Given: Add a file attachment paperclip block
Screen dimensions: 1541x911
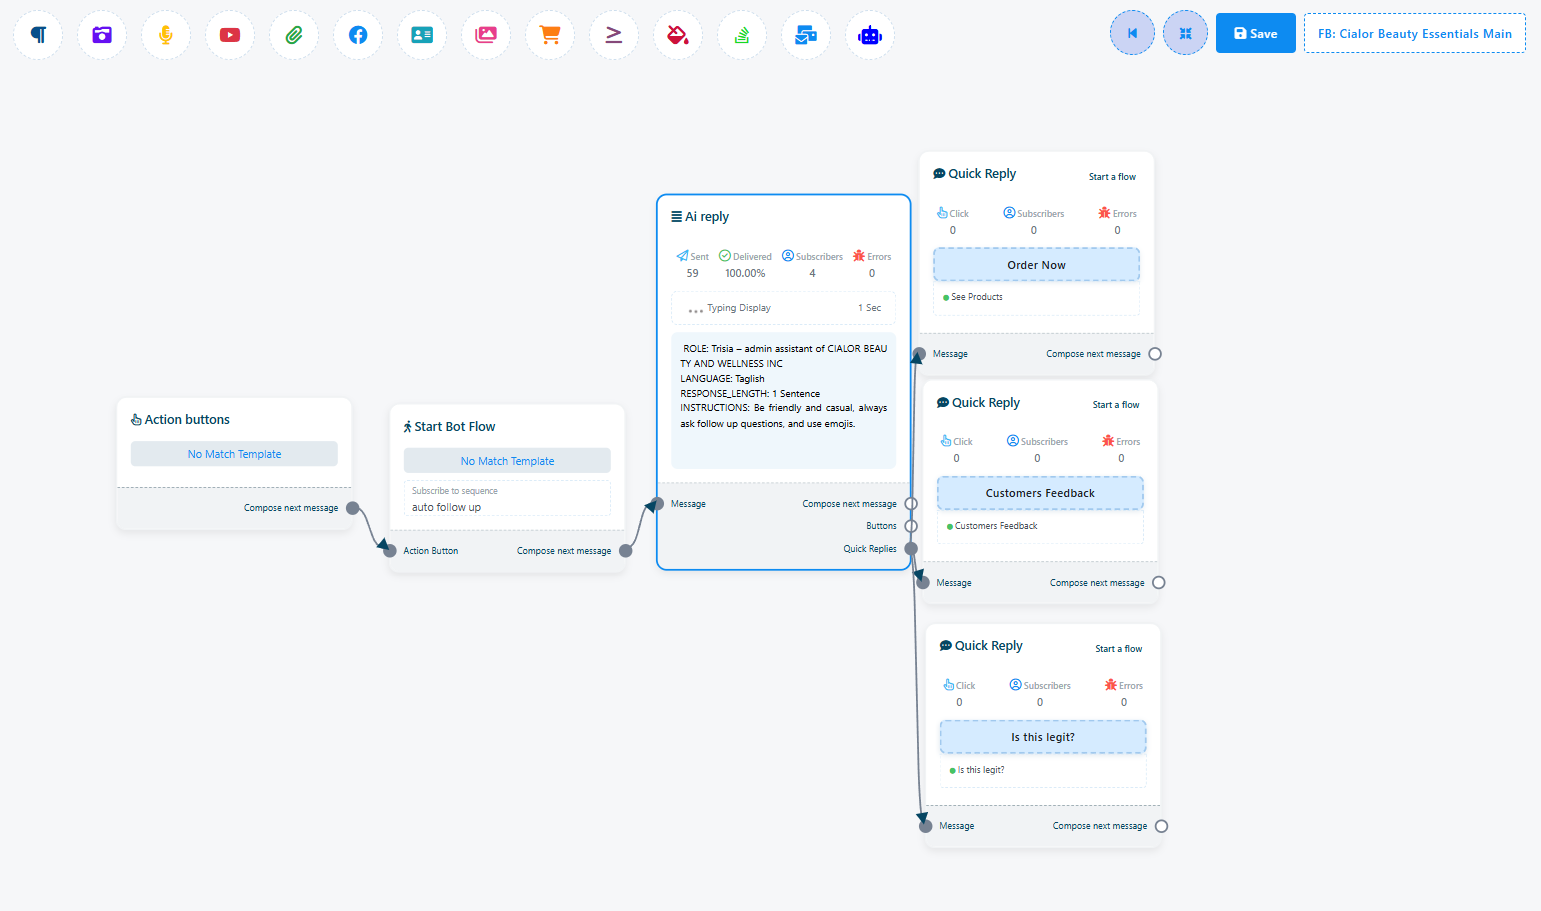Looking at the screenshot, I should tap(294, 35).
